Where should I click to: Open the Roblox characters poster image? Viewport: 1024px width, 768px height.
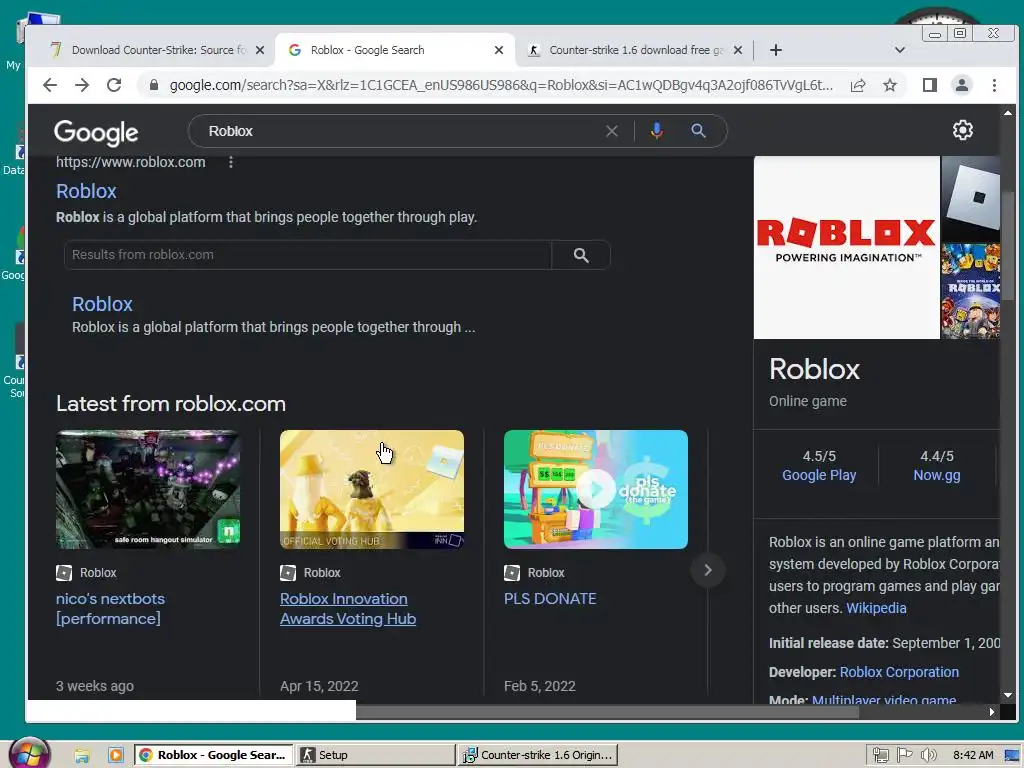(970, 291)
